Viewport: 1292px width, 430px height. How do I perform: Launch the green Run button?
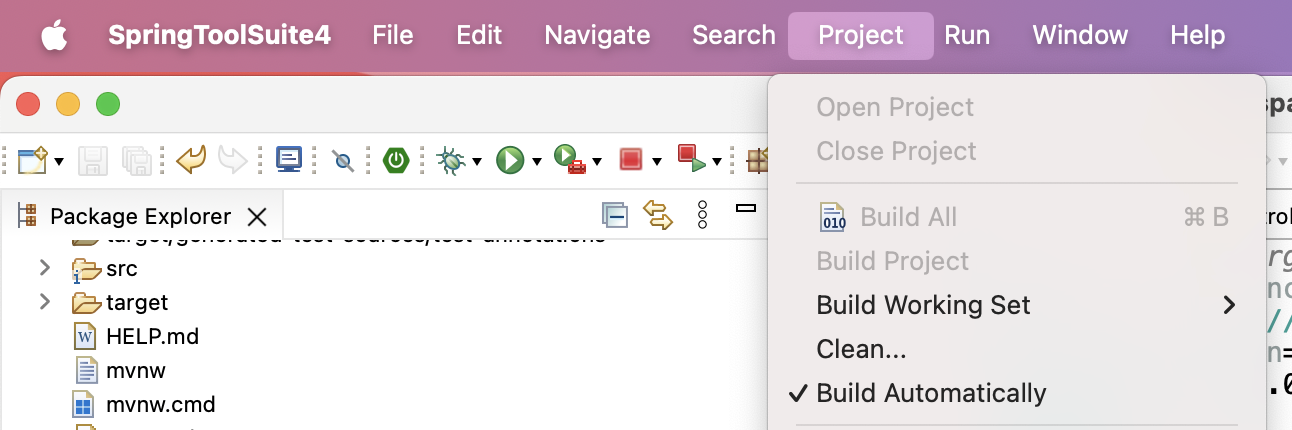510,159
